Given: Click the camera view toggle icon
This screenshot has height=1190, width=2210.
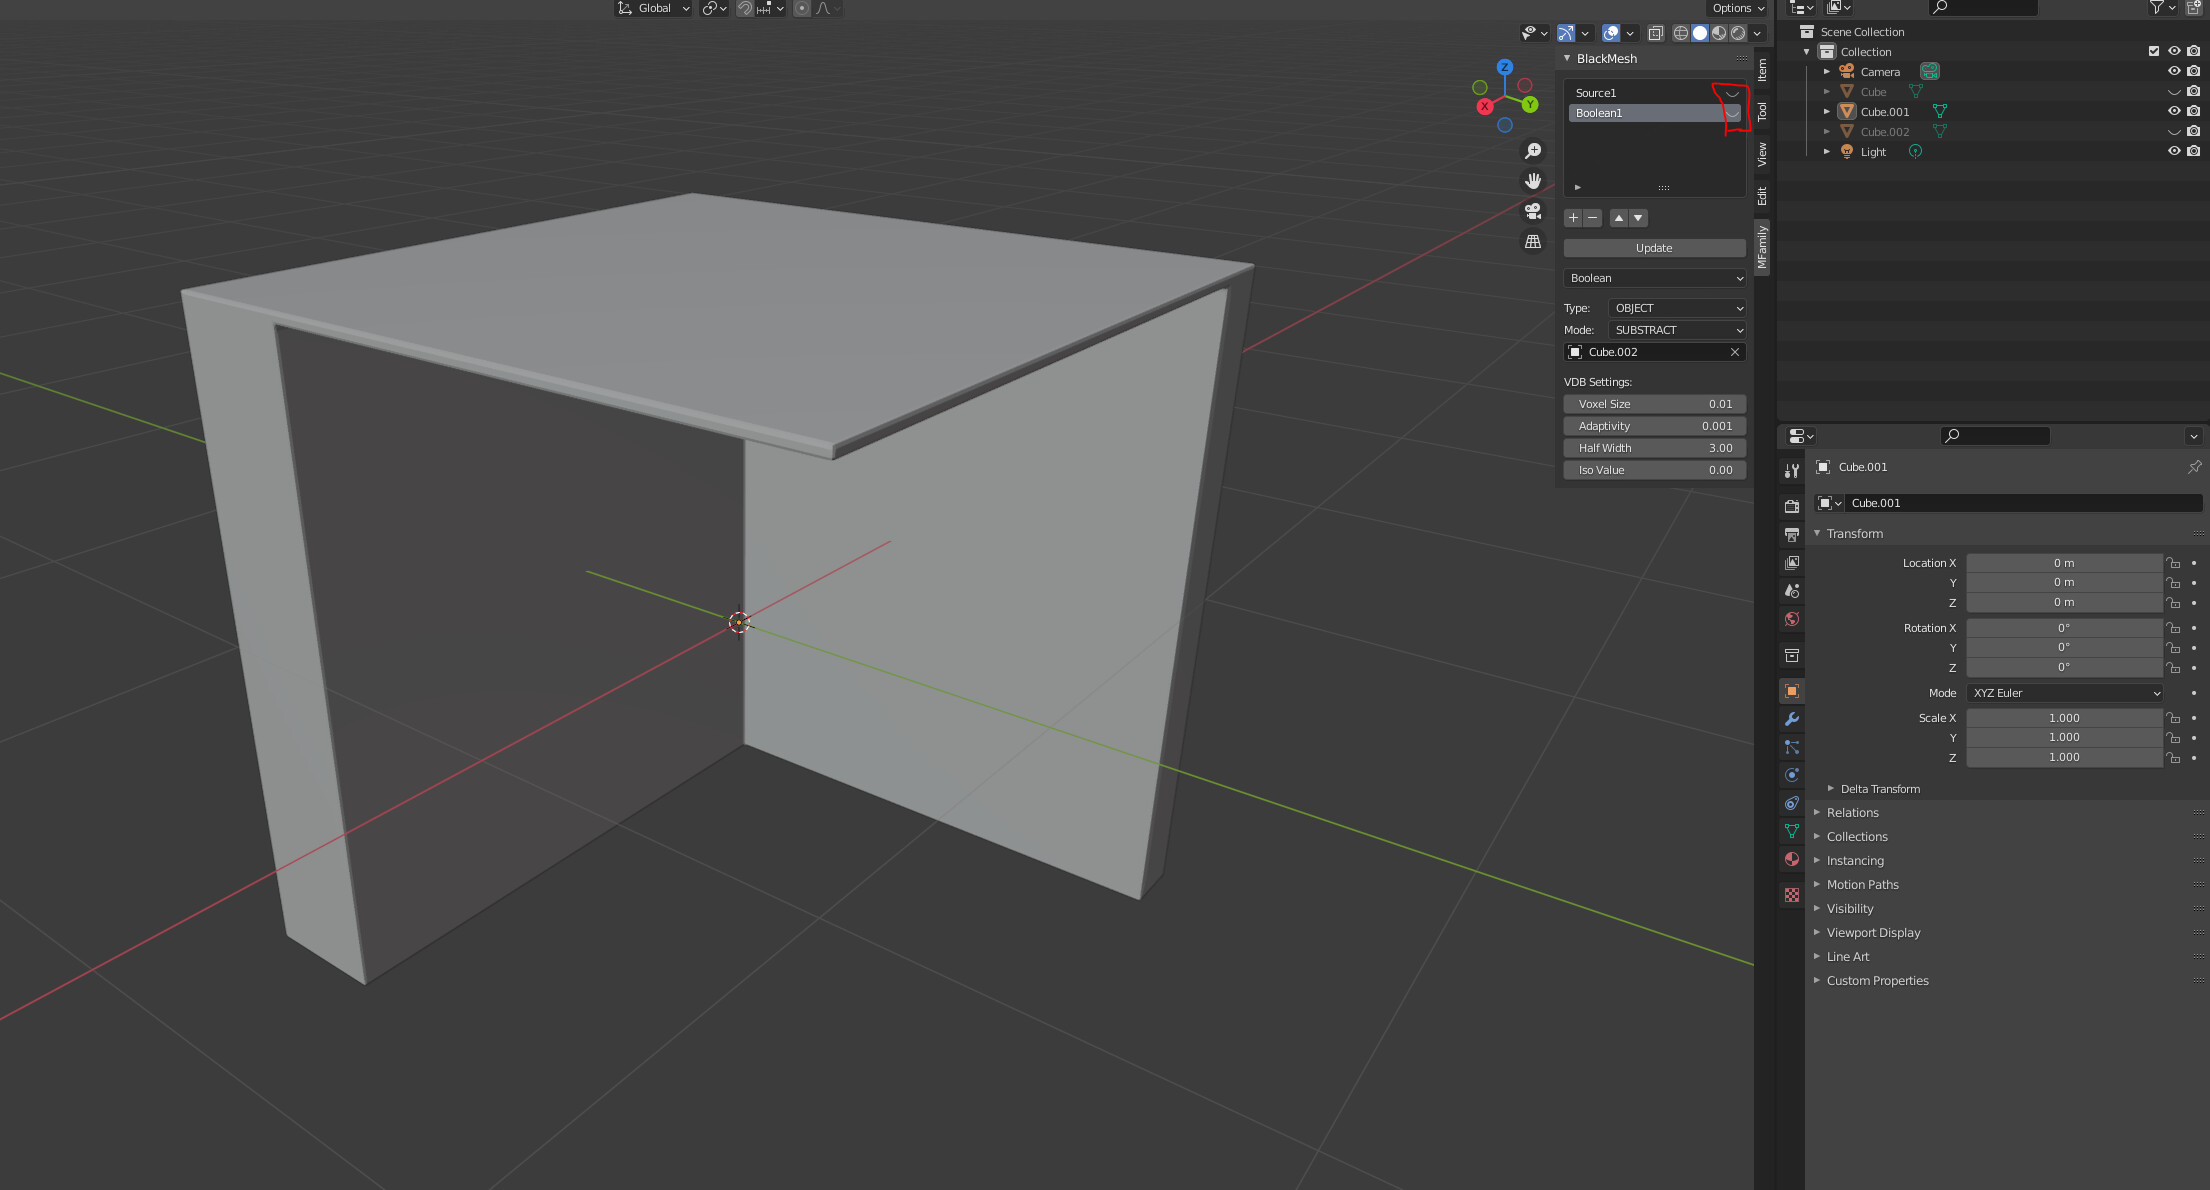Looking at the screenshot, I should (1533, 211).
